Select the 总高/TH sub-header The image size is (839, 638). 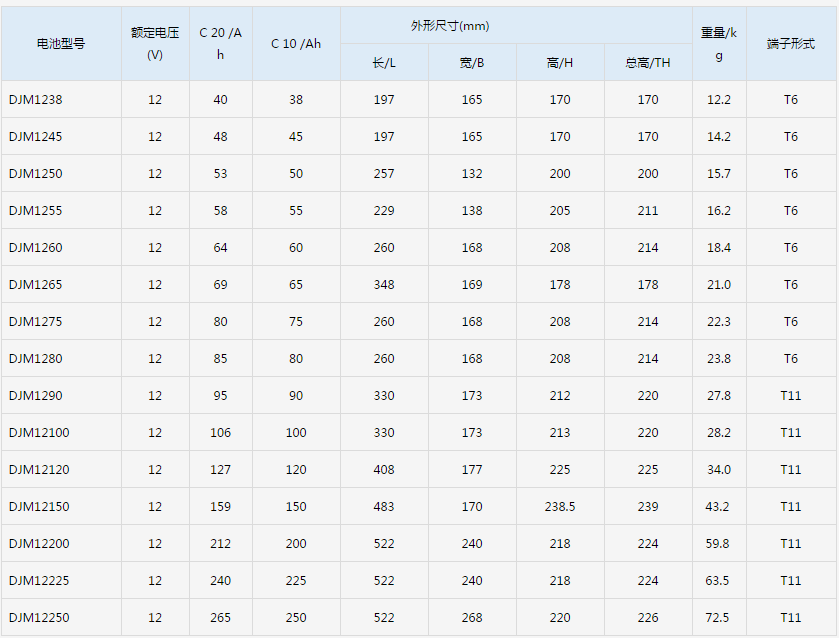(647, 61)
